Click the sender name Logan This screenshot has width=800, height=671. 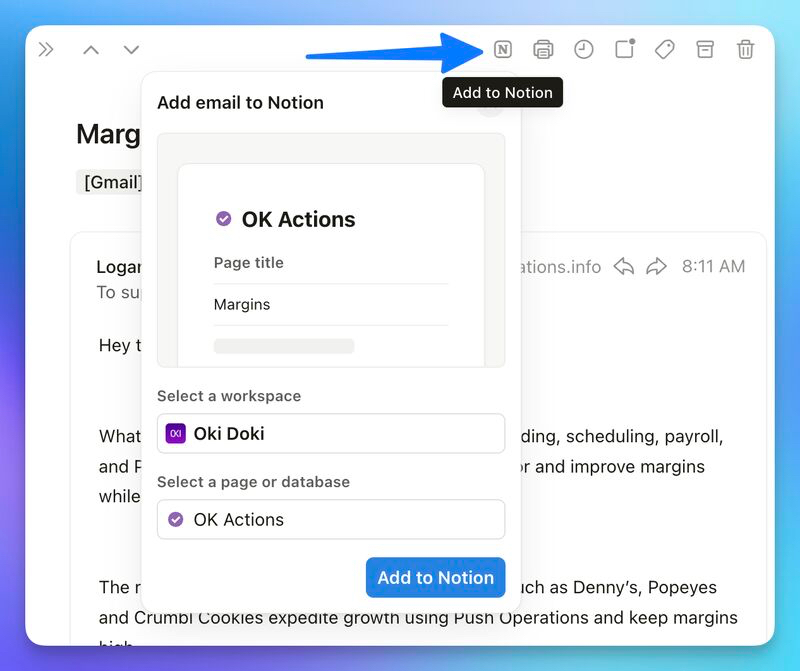[117, 267]
